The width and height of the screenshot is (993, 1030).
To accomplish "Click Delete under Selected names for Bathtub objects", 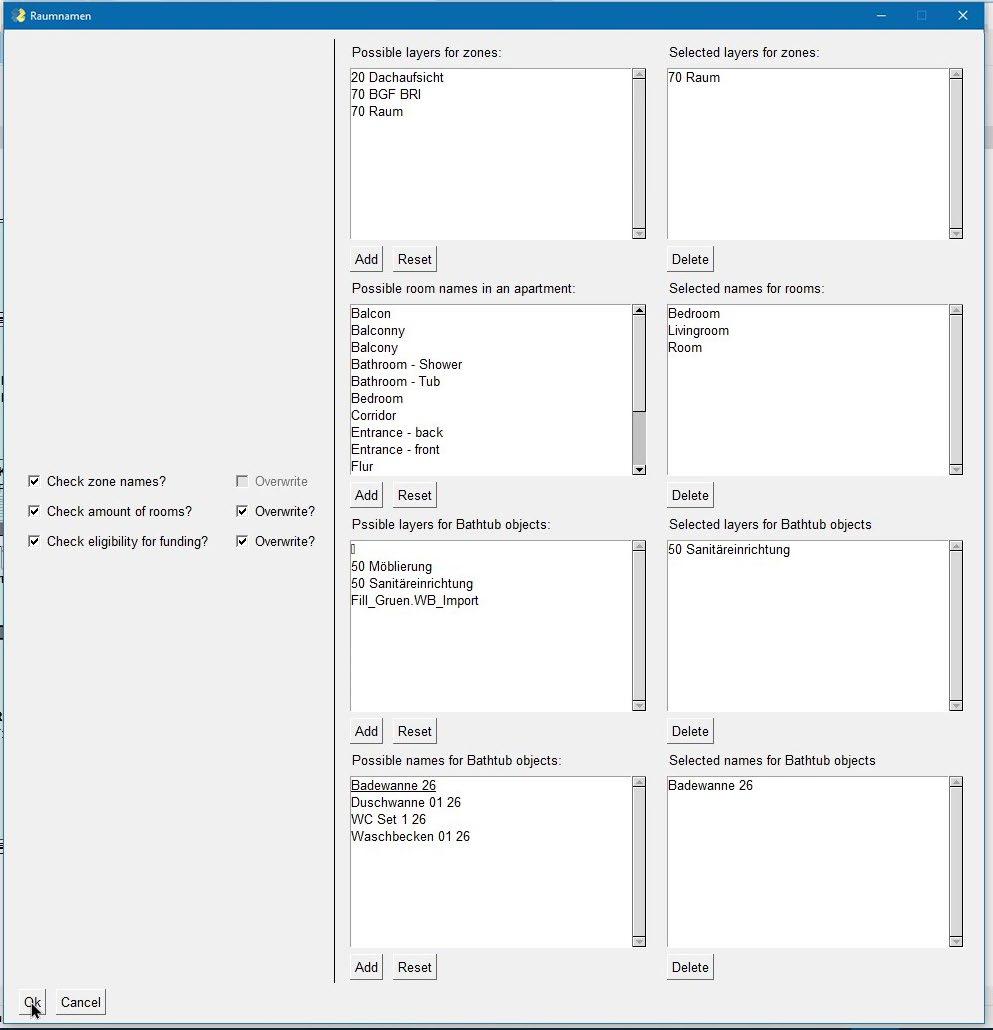I will [x=690, y=967].
